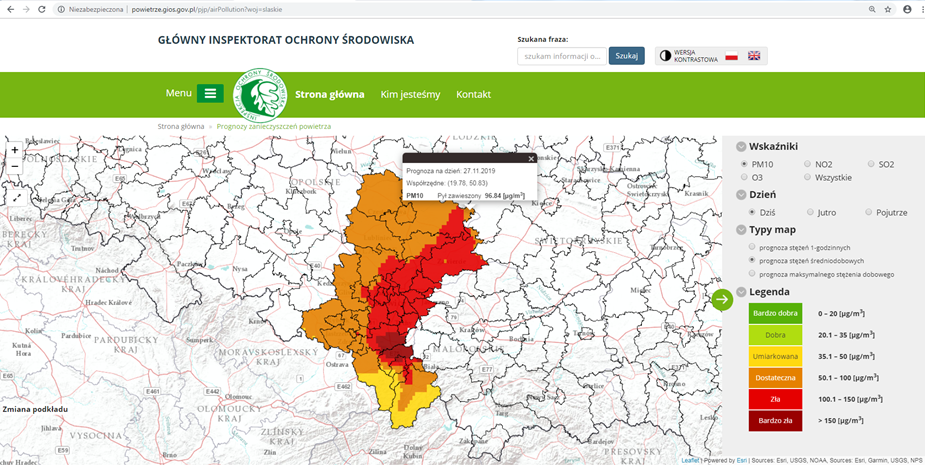The width and height of the screenshot is (925, 465).
Task: Choose Jutro as forecast day
Action: pos(809,212)
